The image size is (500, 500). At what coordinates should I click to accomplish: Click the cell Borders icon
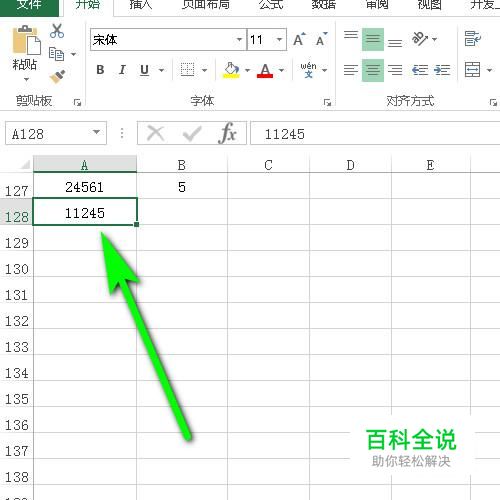coord(187,70)
